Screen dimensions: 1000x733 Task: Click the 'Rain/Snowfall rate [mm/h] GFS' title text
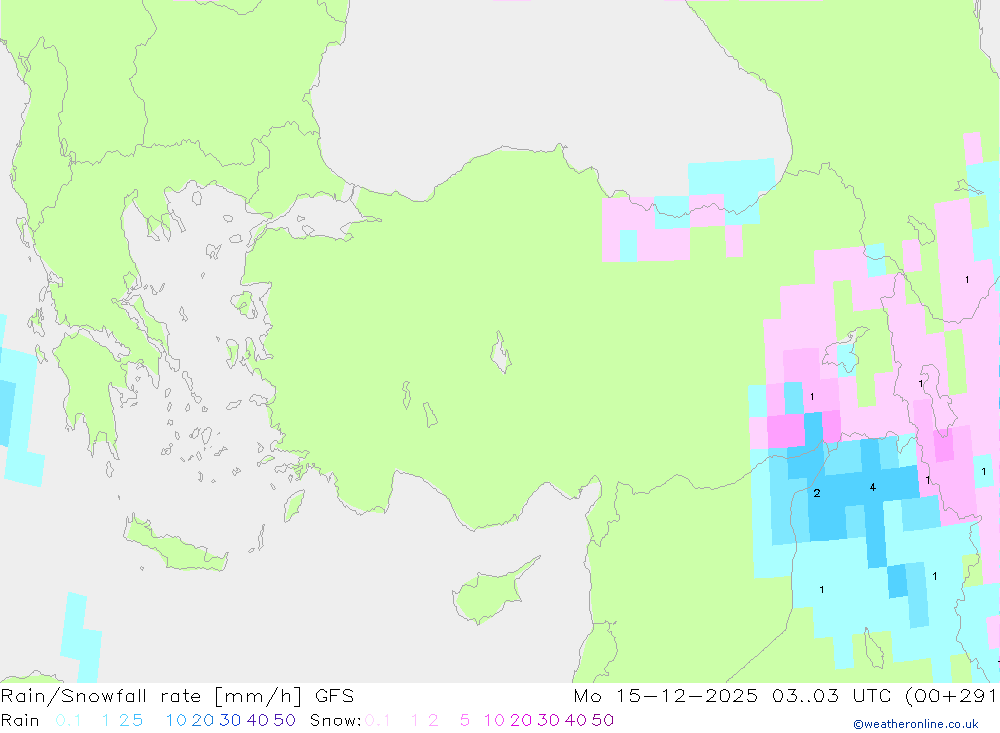177,695
